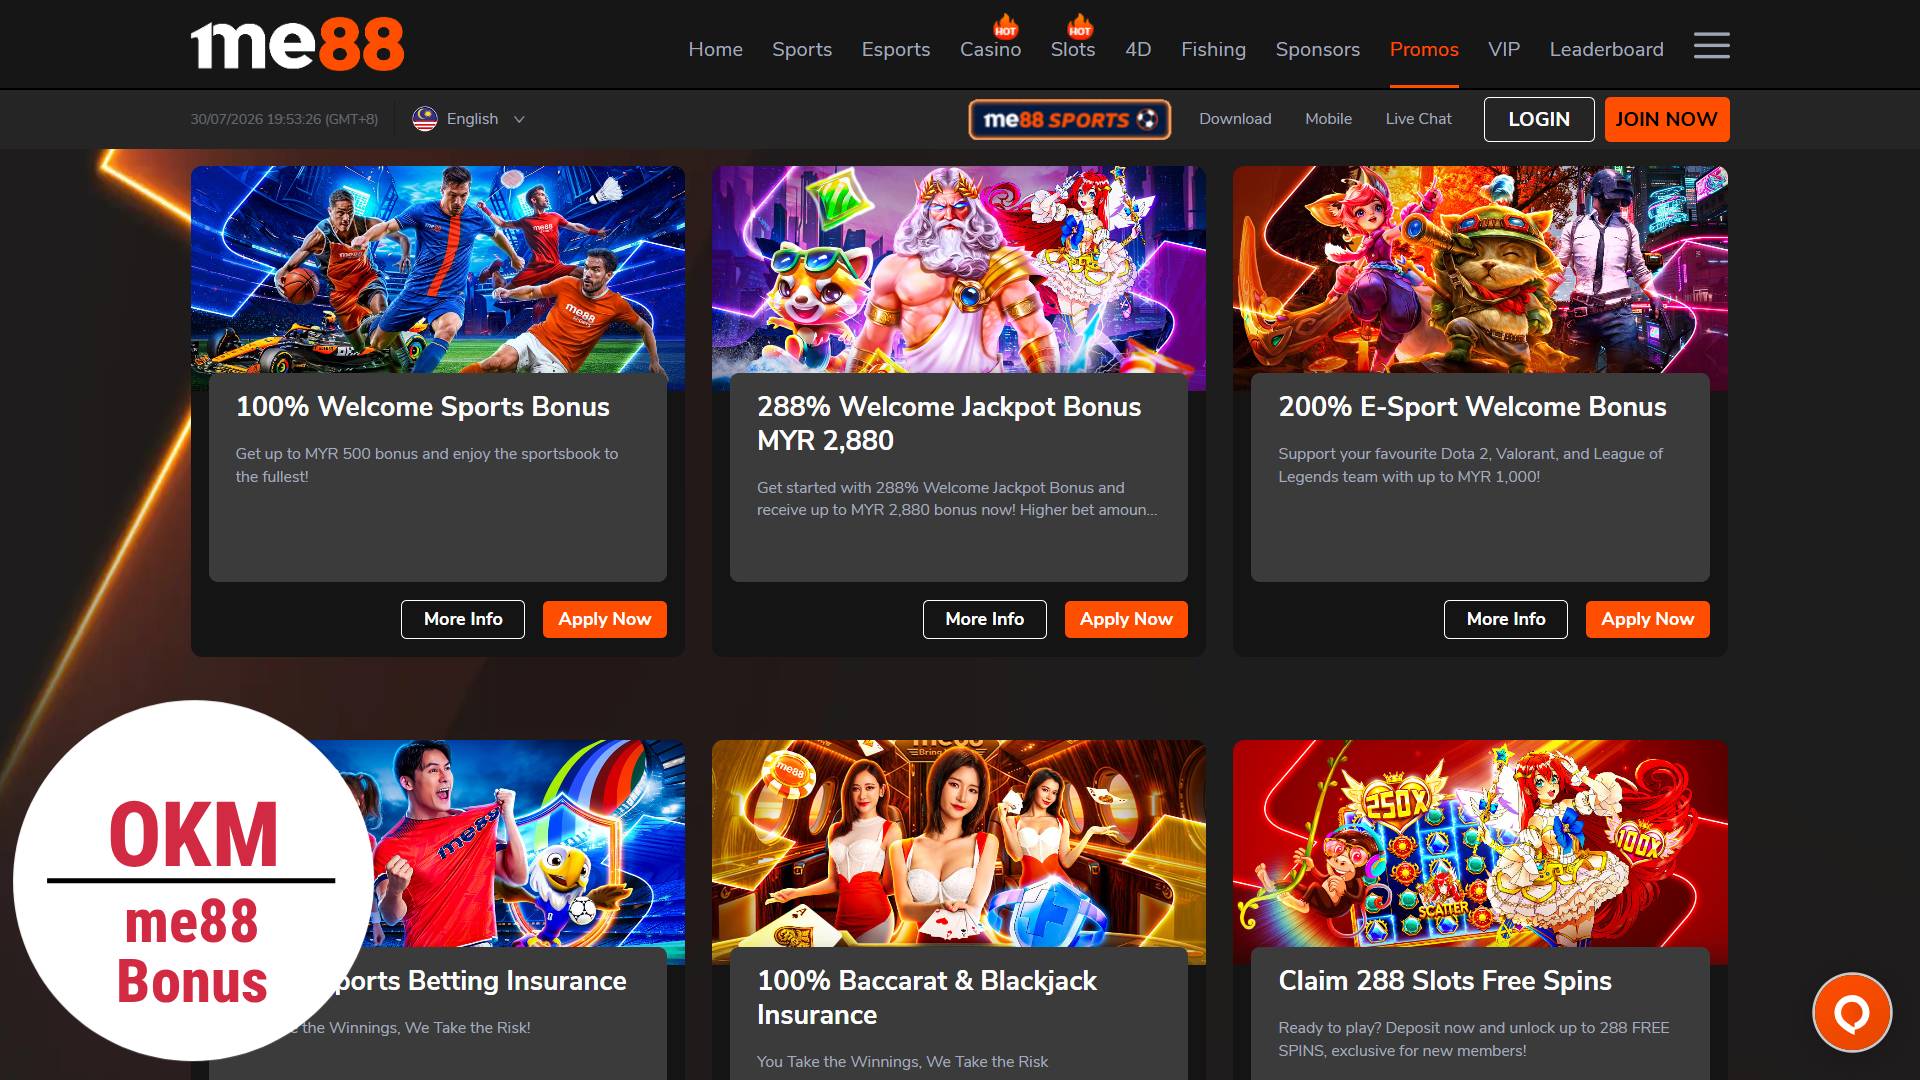Click the Download link
This screenshot has width=1920, height=1080.
pos(1235,119)
